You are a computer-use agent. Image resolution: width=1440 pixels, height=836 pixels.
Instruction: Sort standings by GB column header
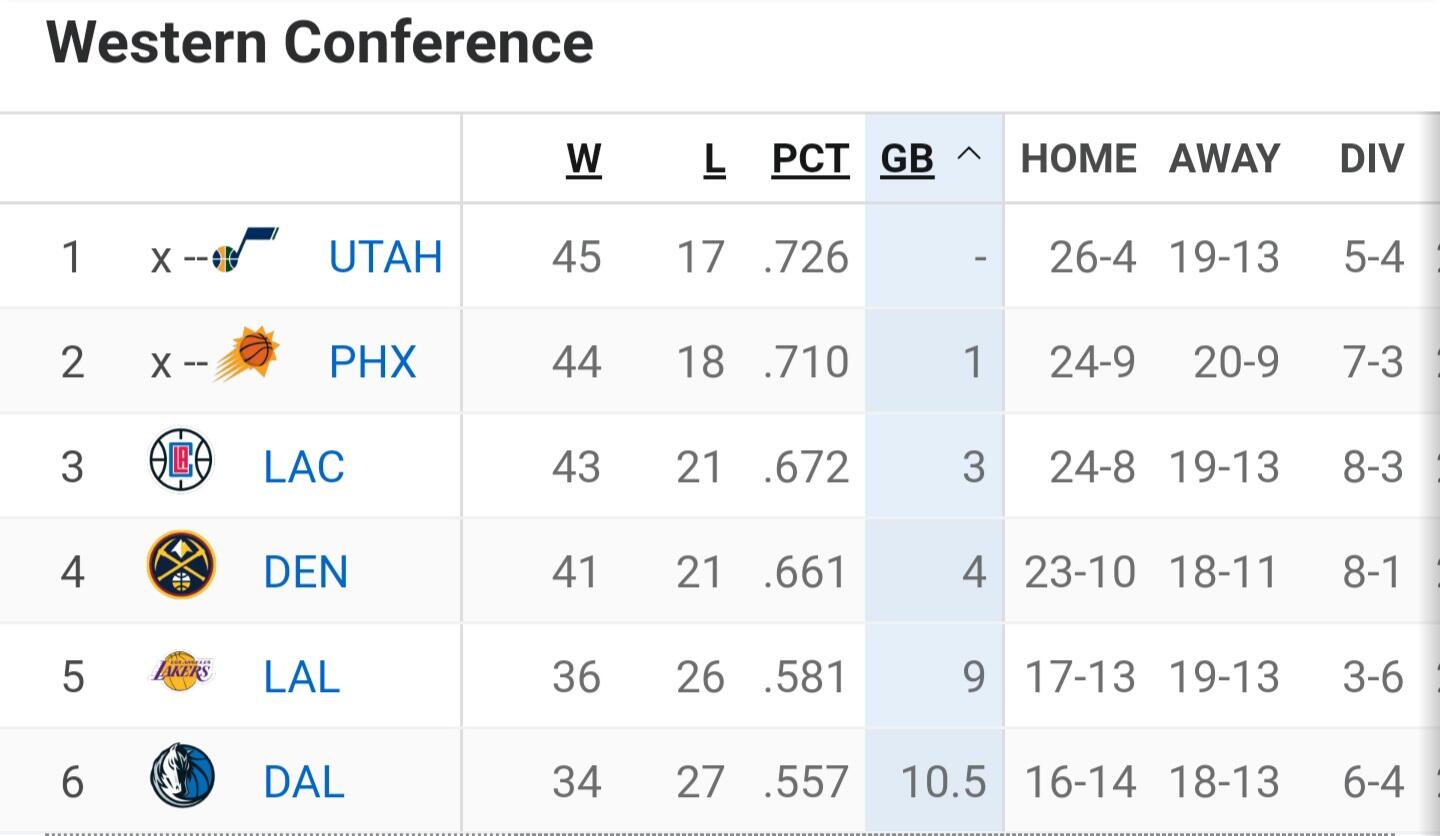point(907,159)
